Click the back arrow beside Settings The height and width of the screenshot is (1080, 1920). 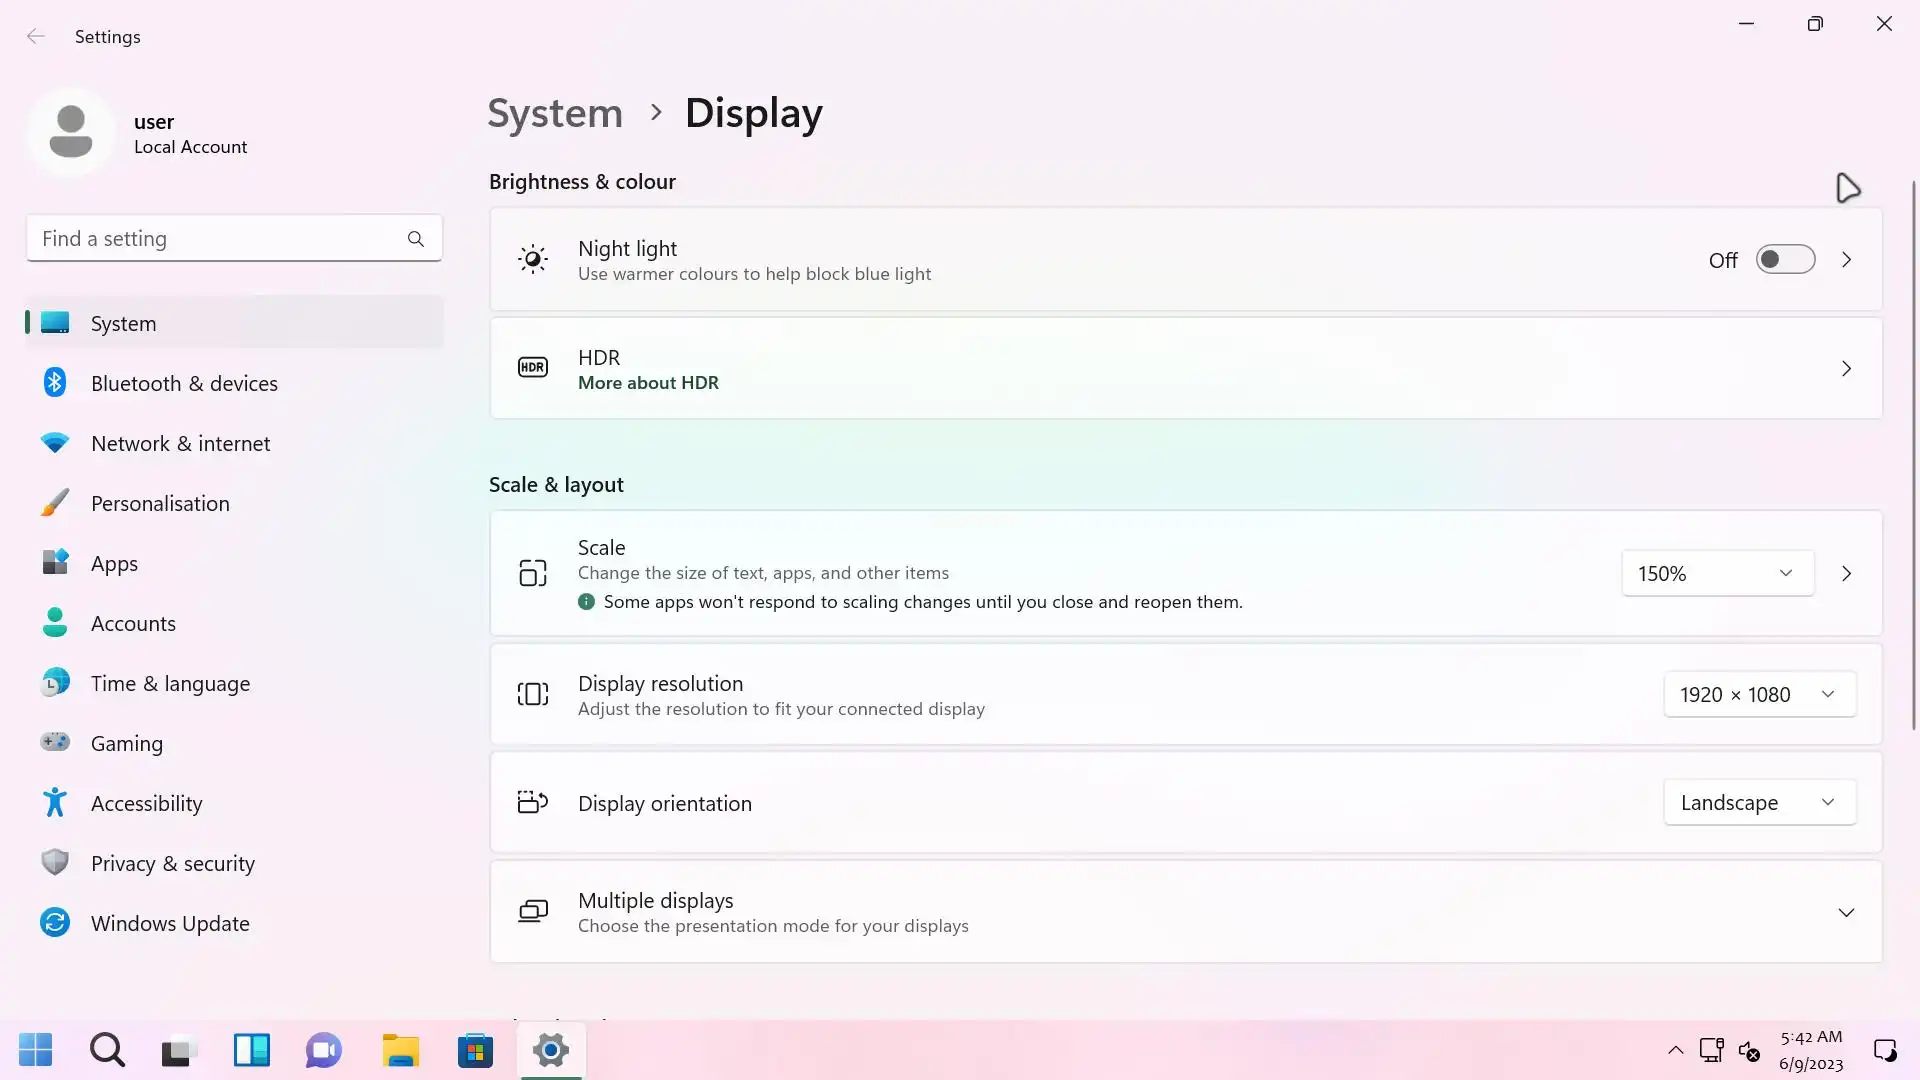click(x=36, y=37)
